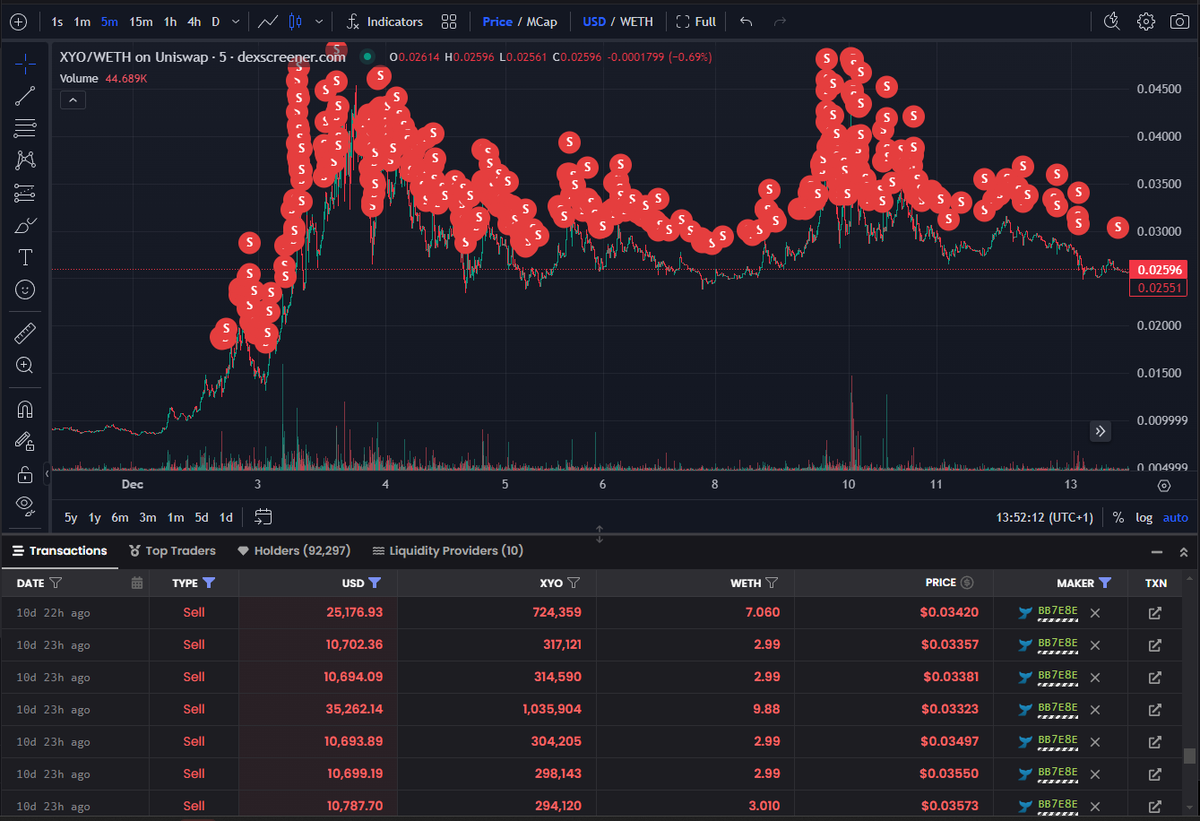Switch to the Top Traders tab
The height and width of the screenshot is (821, 1200).
[172, 551]
